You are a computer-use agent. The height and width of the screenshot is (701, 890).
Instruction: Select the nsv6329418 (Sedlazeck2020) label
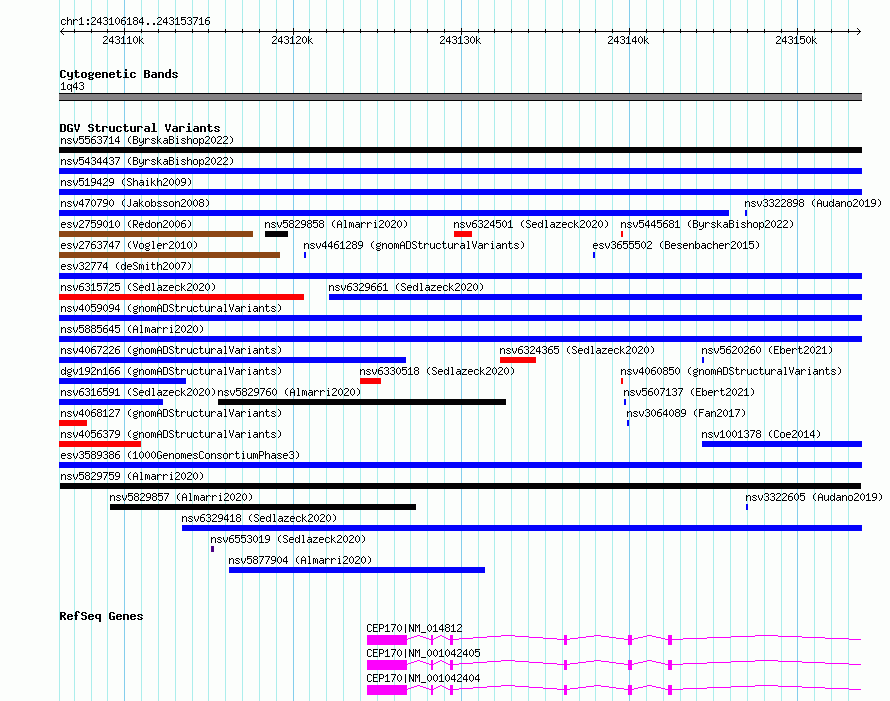tap(259, 518)
